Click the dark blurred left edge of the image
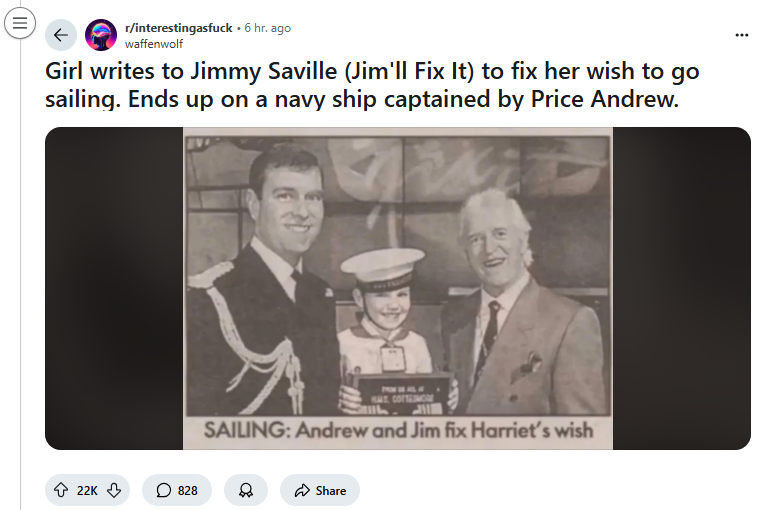This screenshot has width=769, height=510. [112, 288]
